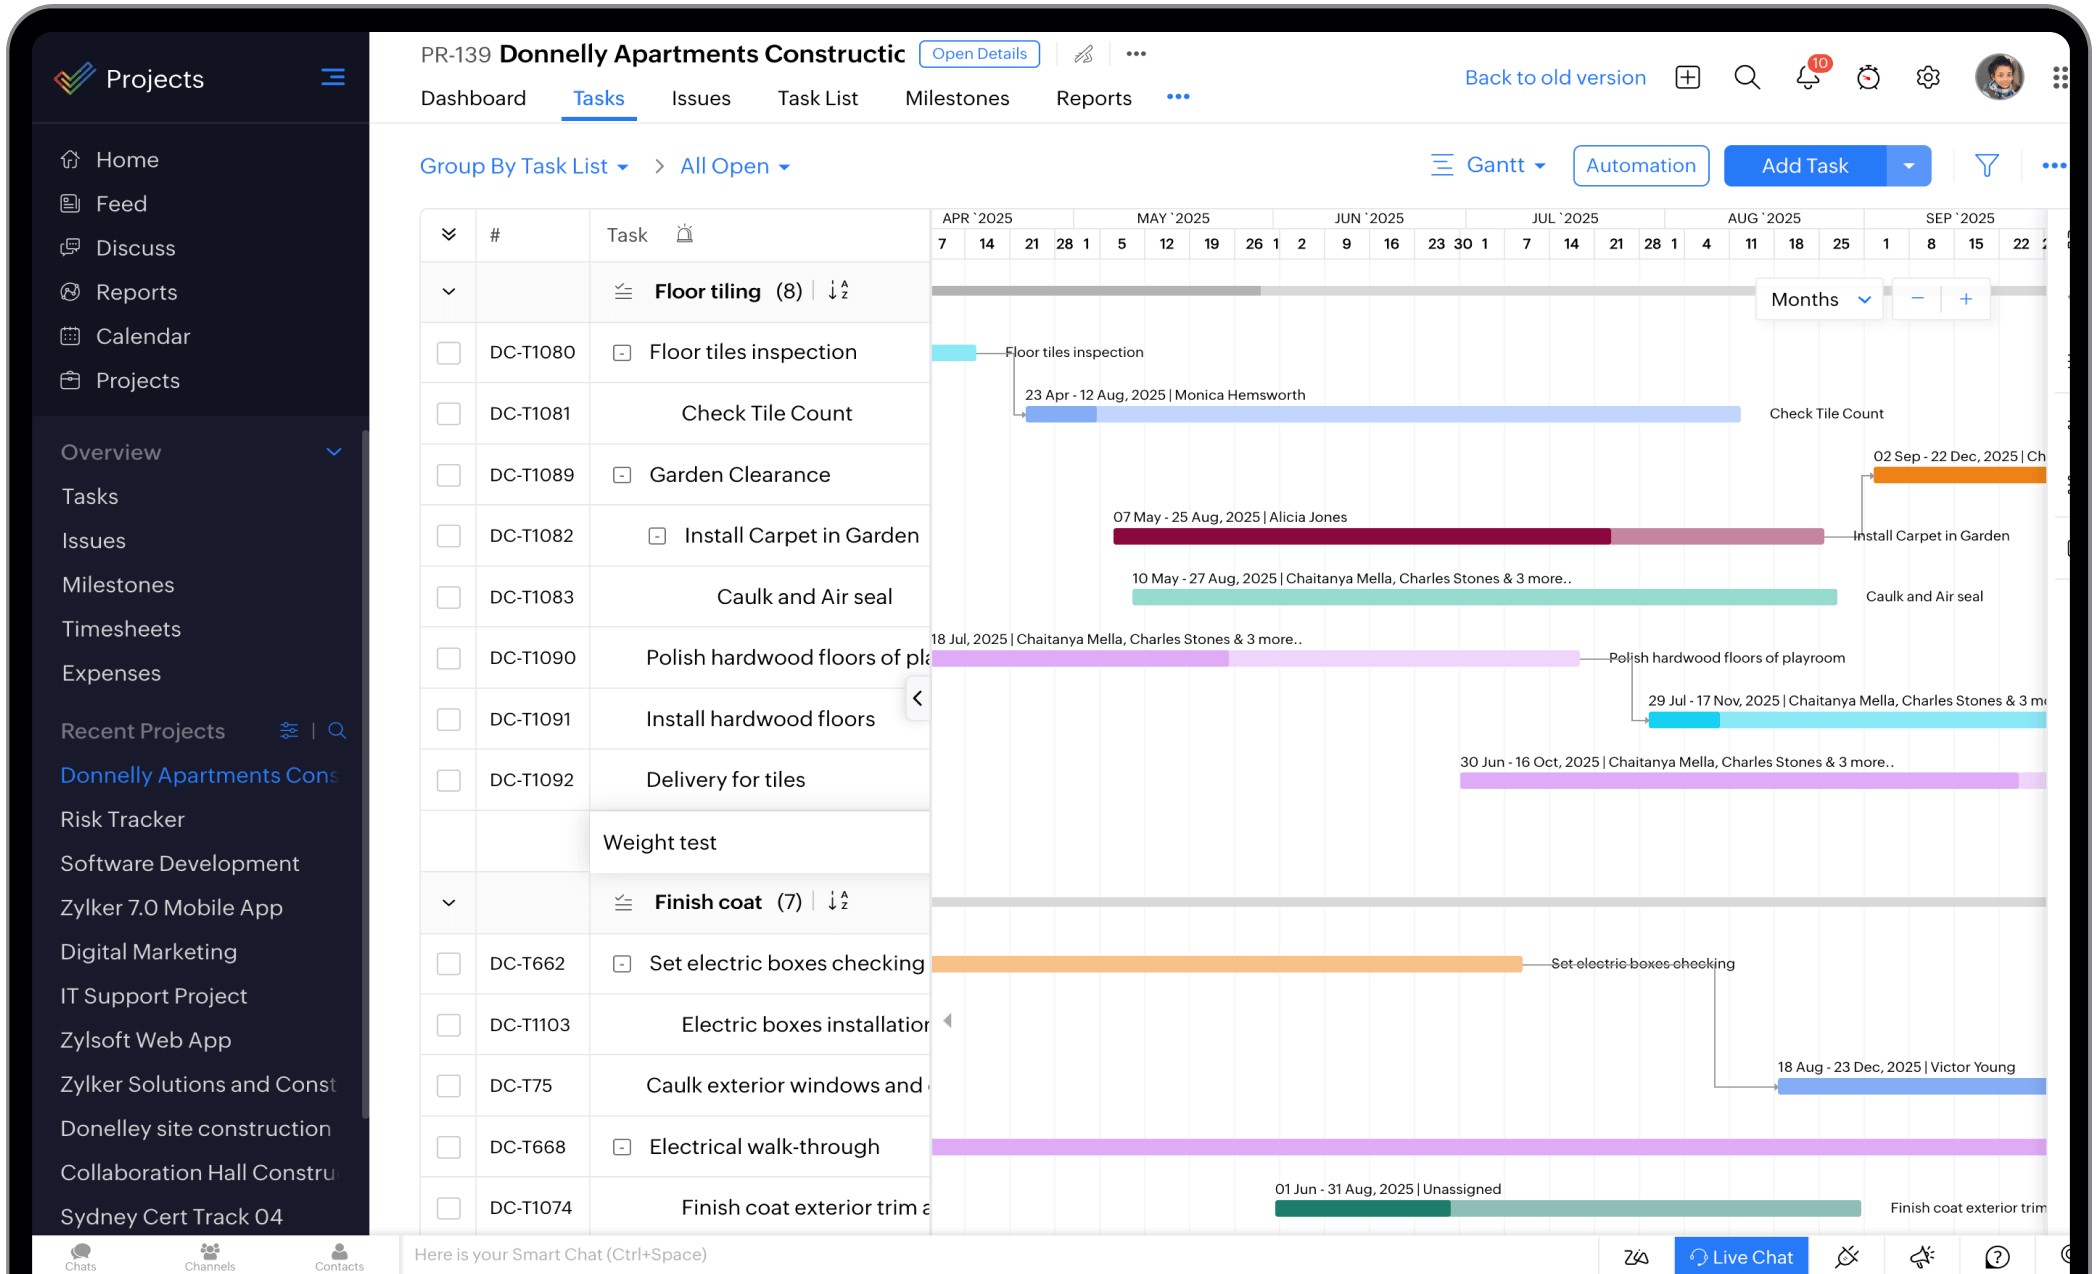The image size is (2100, 1274).
Task: Open Group By Task List dropdown
Action: tap(526, 165)
